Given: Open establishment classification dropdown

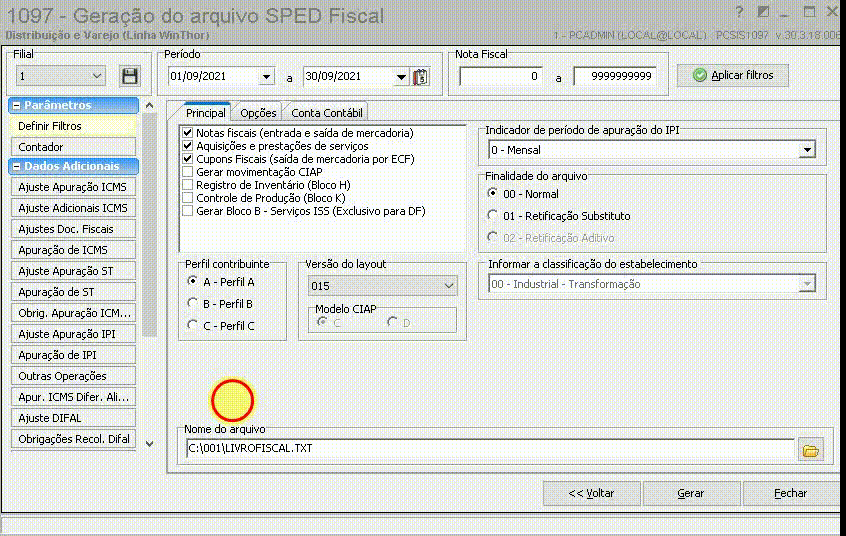Looking at the screenshot, I should pos(807,284).
